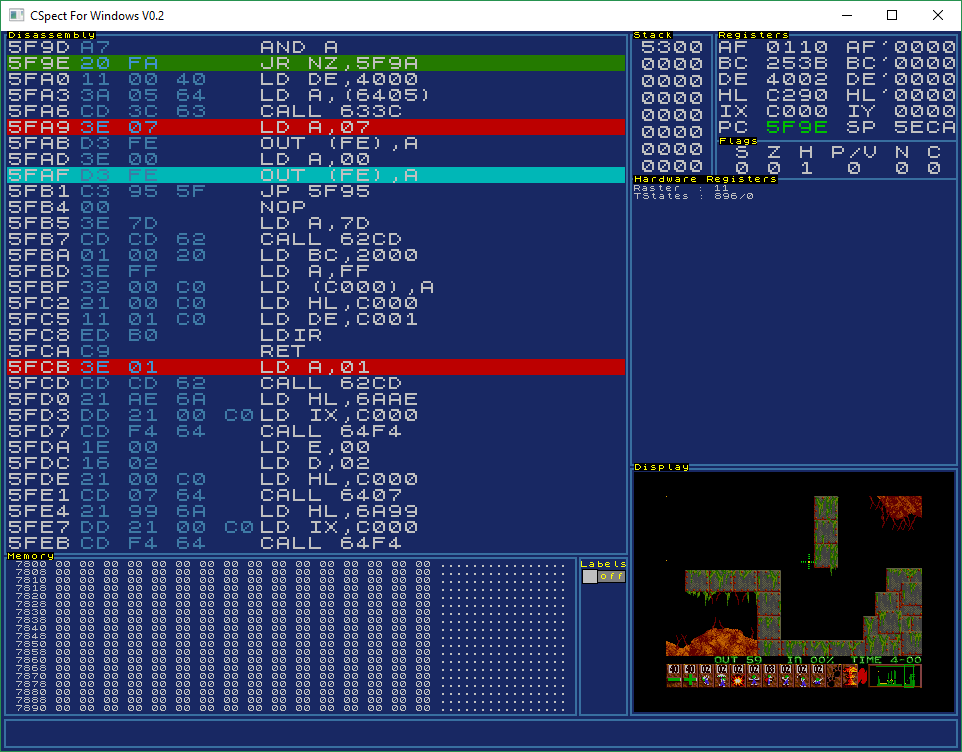Select the floater umbrella skill icon

pos(722,677)
